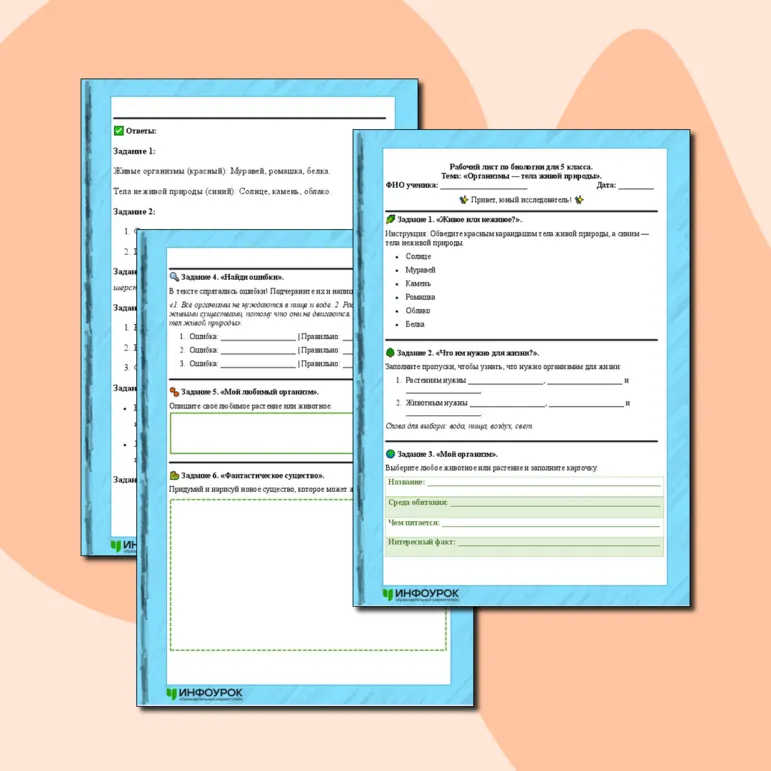Click the green tree icon of Задание 2
Viewport: 771px width, 771px height.
(x=390, y=353)
